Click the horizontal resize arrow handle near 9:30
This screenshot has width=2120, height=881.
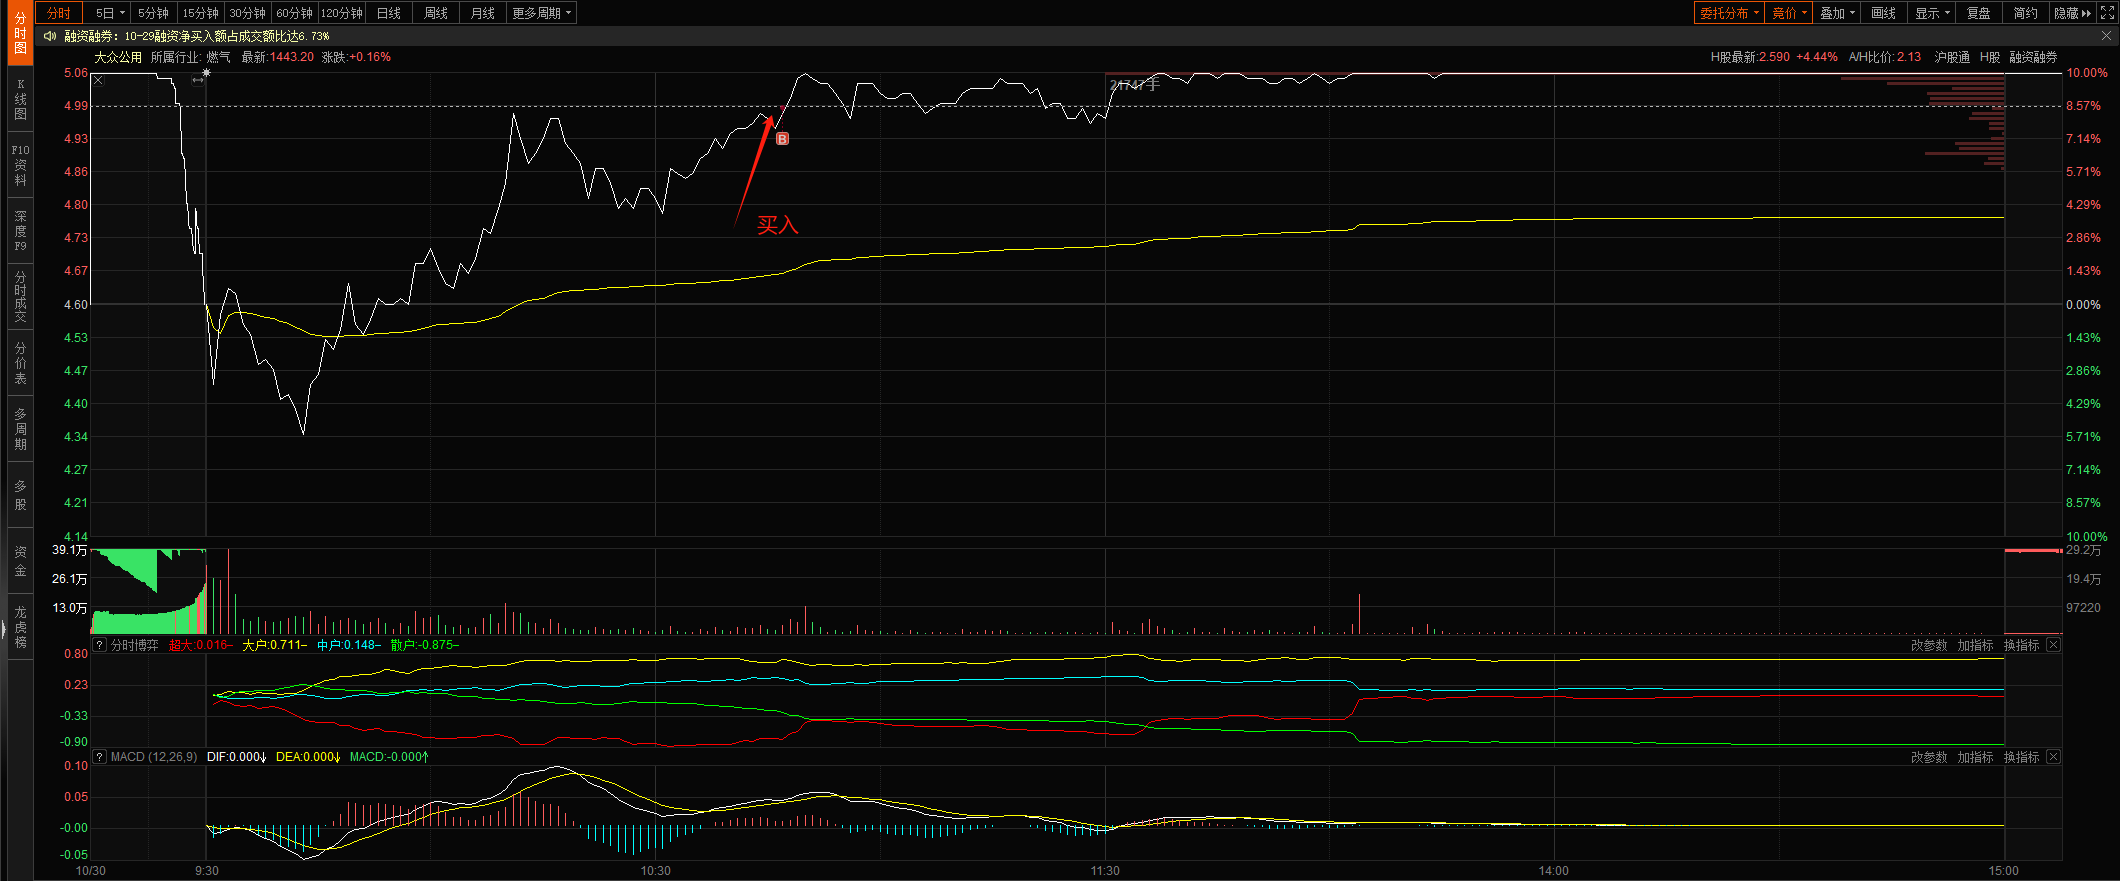coord(198,80)
